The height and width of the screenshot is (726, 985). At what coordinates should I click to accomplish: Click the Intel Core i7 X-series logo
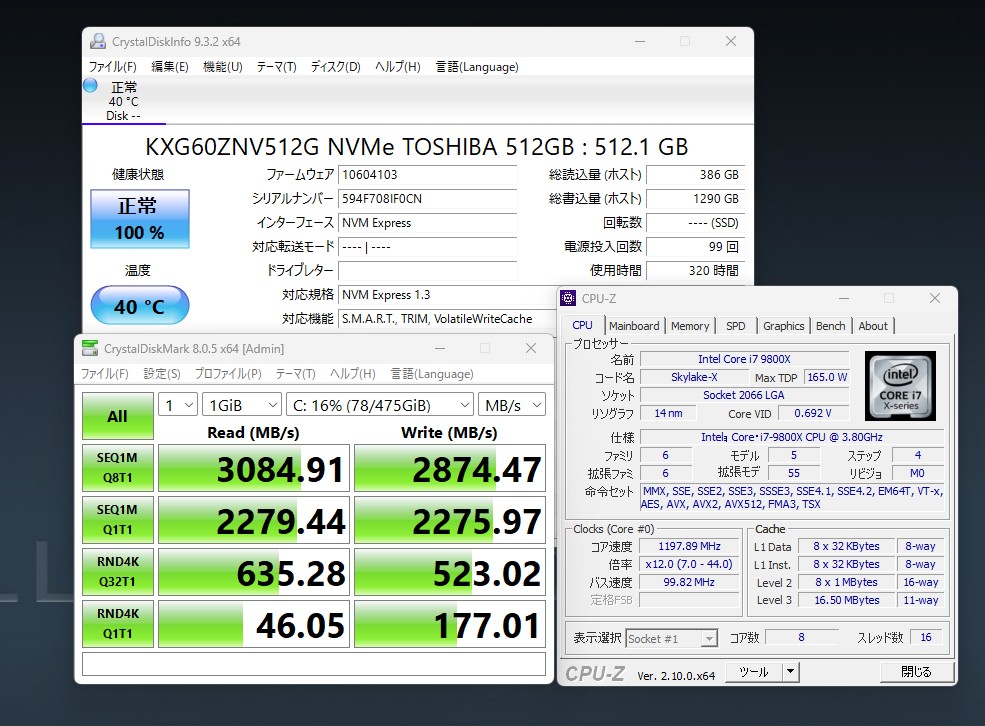click(x=900, y=386)
